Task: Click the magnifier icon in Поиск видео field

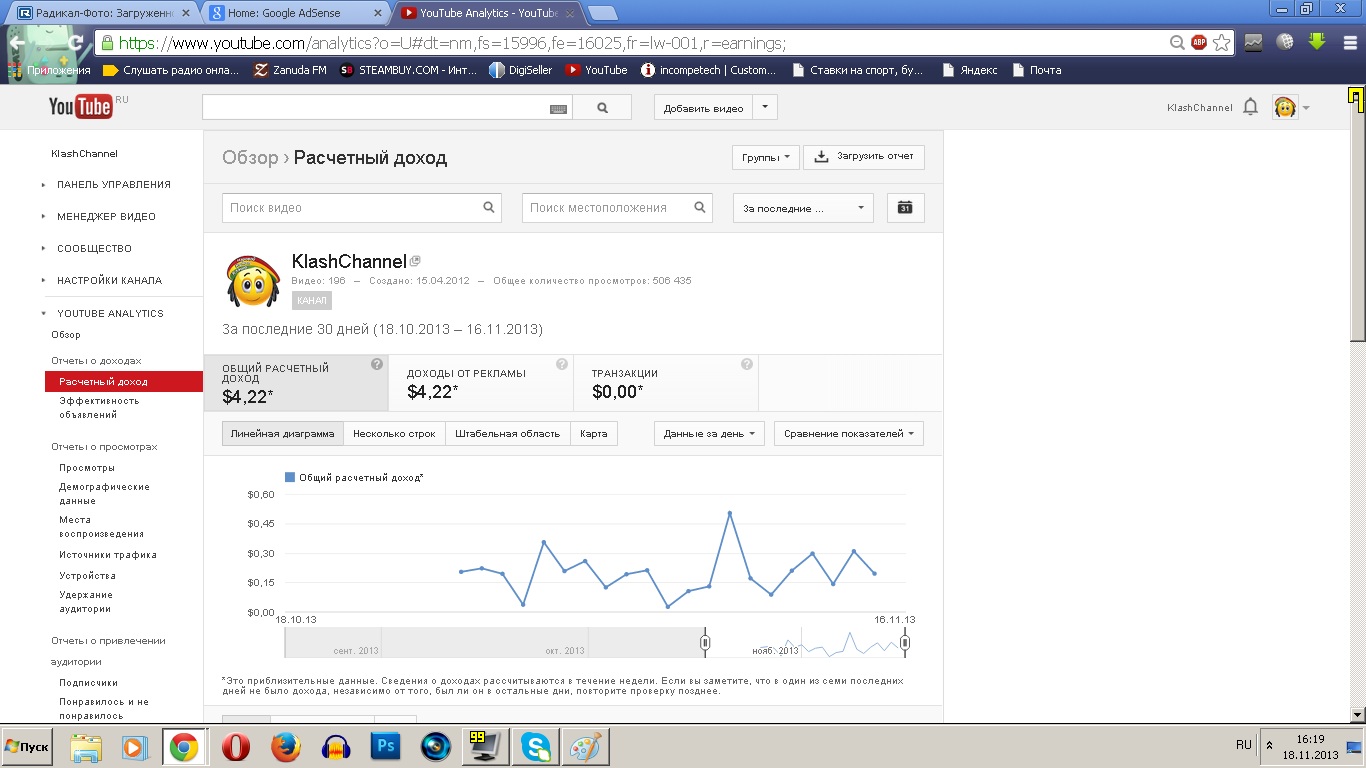Action: pyautogui.click(x=489, y=208)
